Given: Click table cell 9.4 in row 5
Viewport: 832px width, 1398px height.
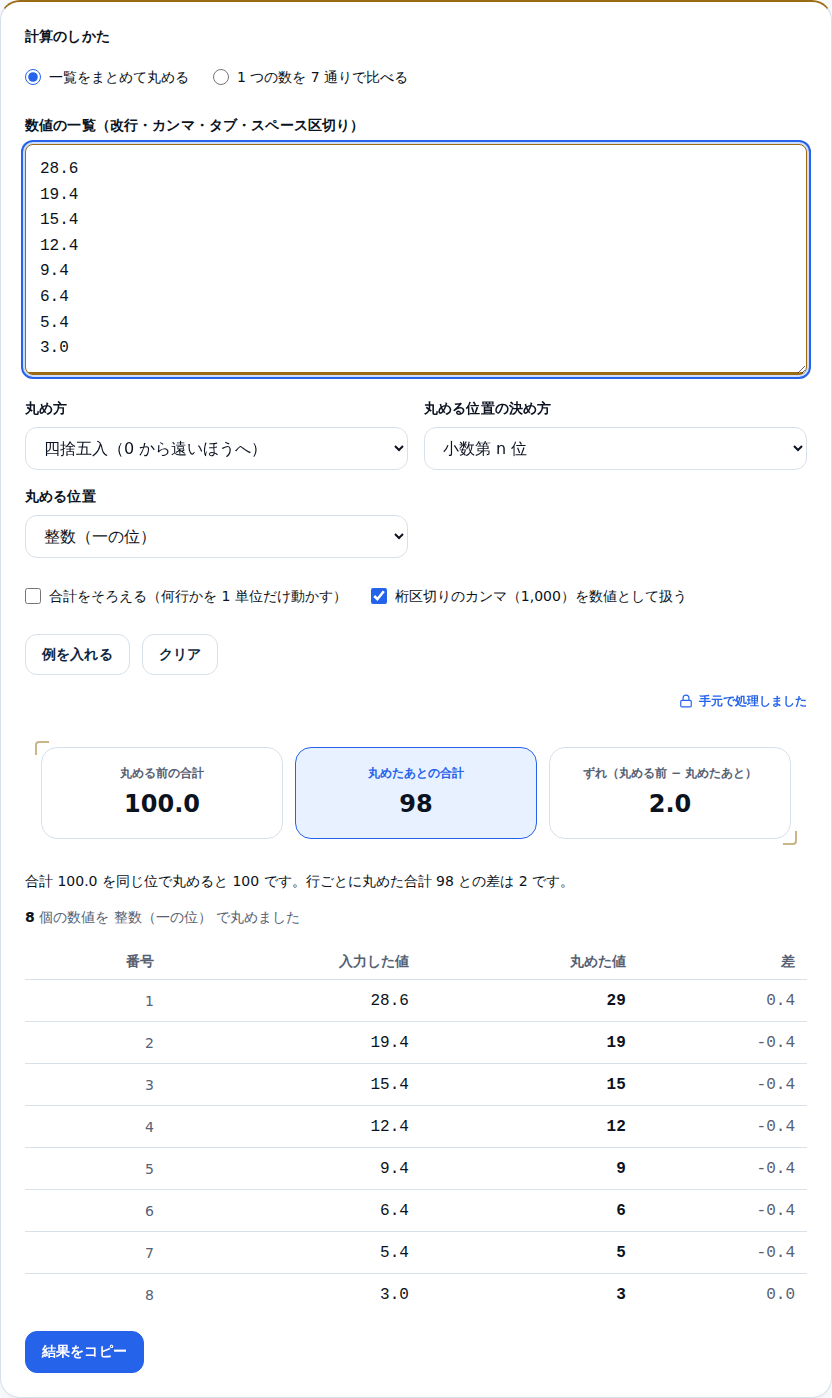Looking at the screenshot, I should (x=394, y=1168).
